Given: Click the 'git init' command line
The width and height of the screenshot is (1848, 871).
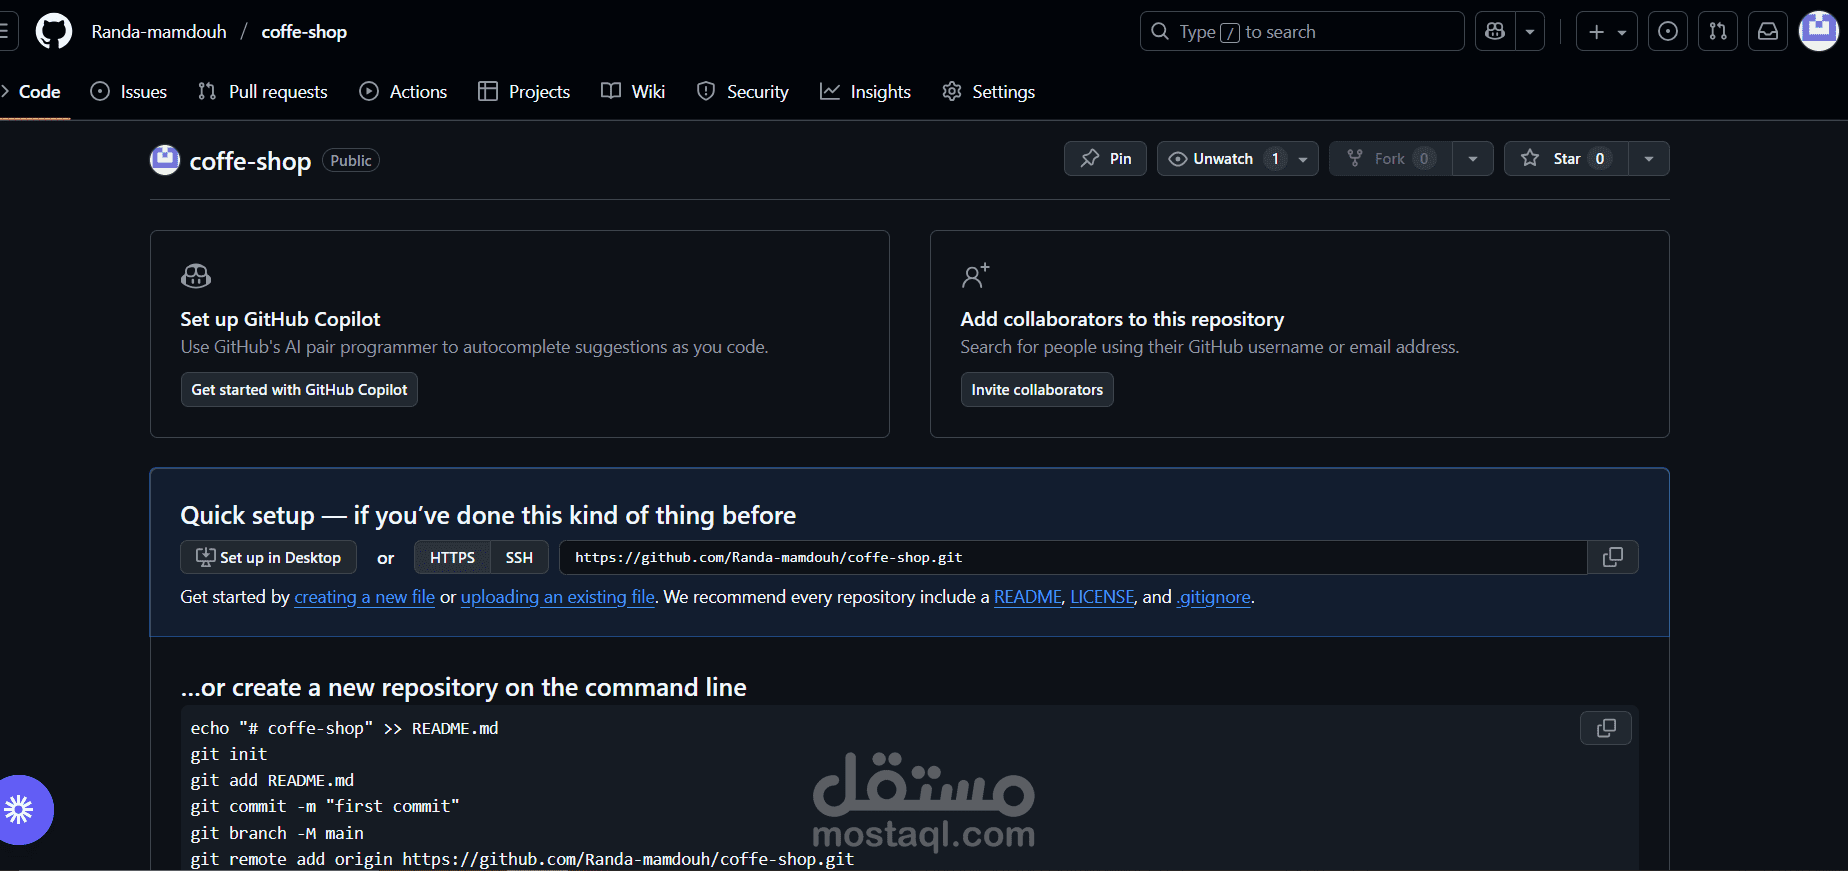Looking at the screenshot, I should pyautogui.click(x=229, y=754).
